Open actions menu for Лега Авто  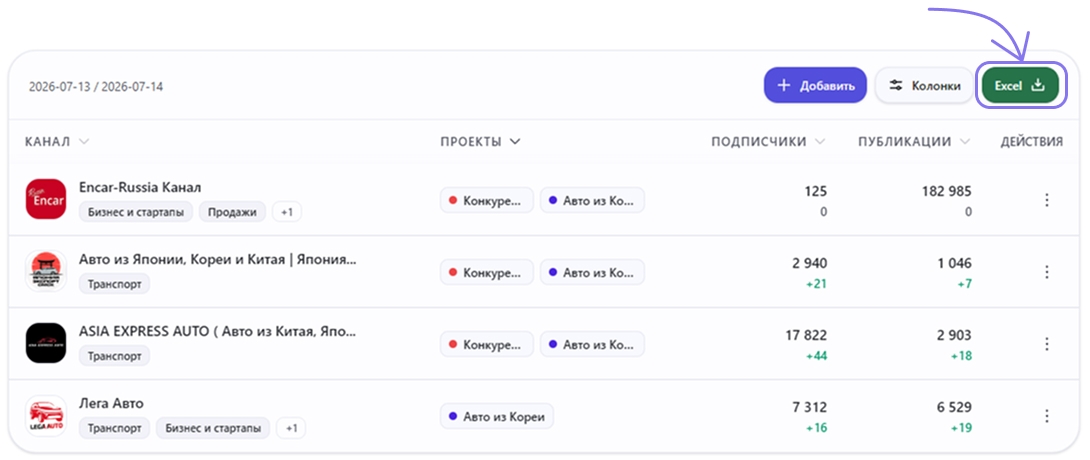(1046, 416)
